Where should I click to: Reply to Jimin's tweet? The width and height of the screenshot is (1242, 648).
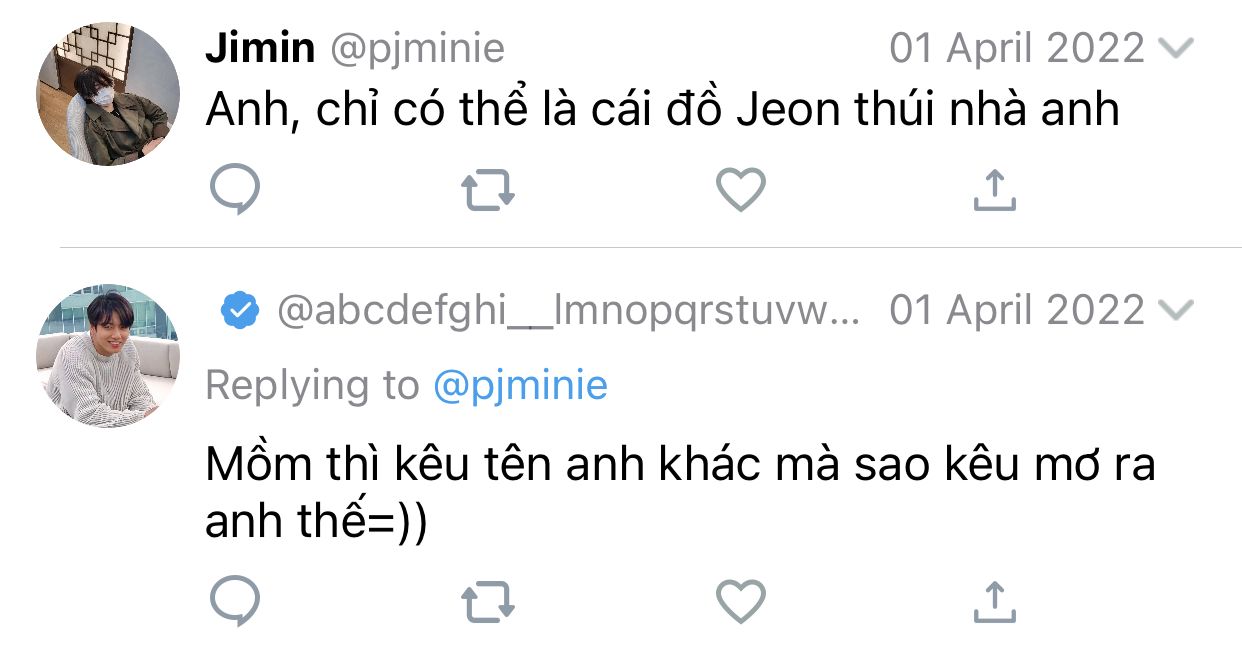point(235,189)
